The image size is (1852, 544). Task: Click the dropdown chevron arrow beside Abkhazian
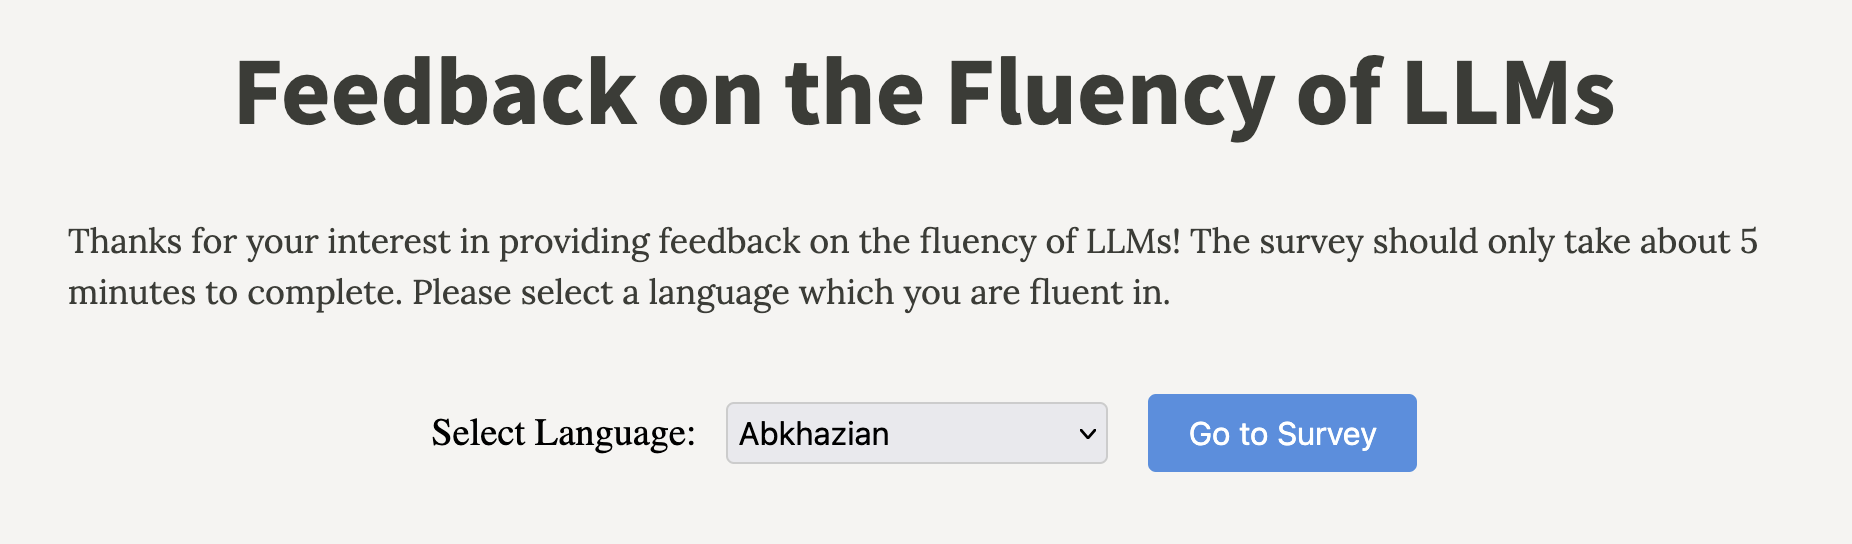[1087, 434]
